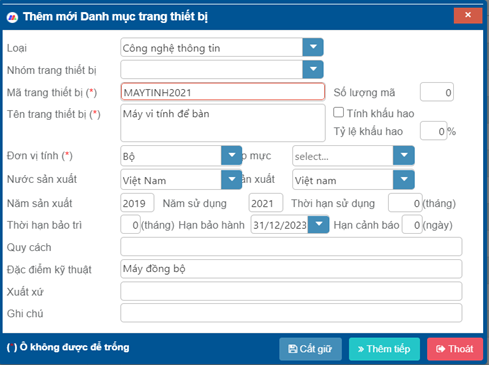
Task: Click the Nhóm trang thiết bị combo text field
Action: pyautogui.click(x=212, y=69)
